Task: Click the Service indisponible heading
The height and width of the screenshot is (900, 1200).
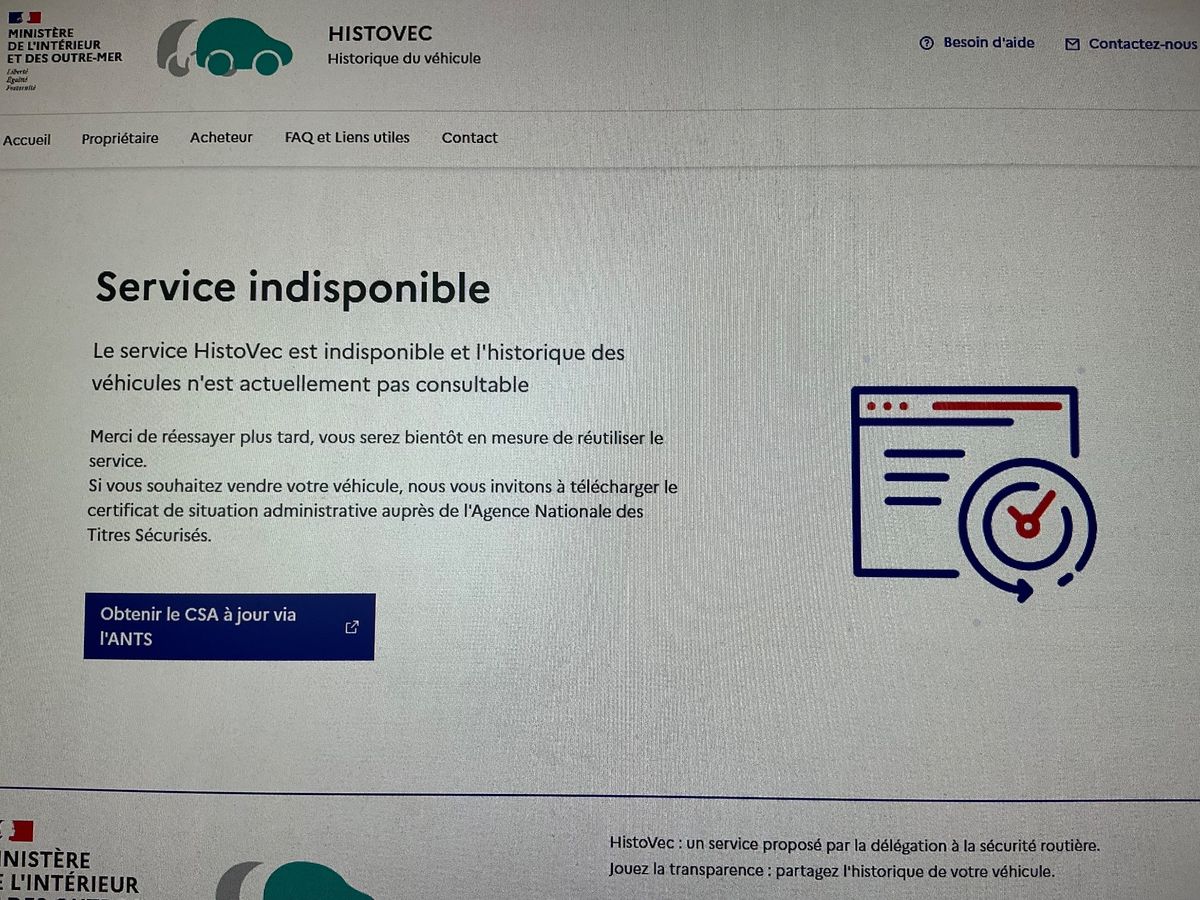Action: click(x=293, y=287)
